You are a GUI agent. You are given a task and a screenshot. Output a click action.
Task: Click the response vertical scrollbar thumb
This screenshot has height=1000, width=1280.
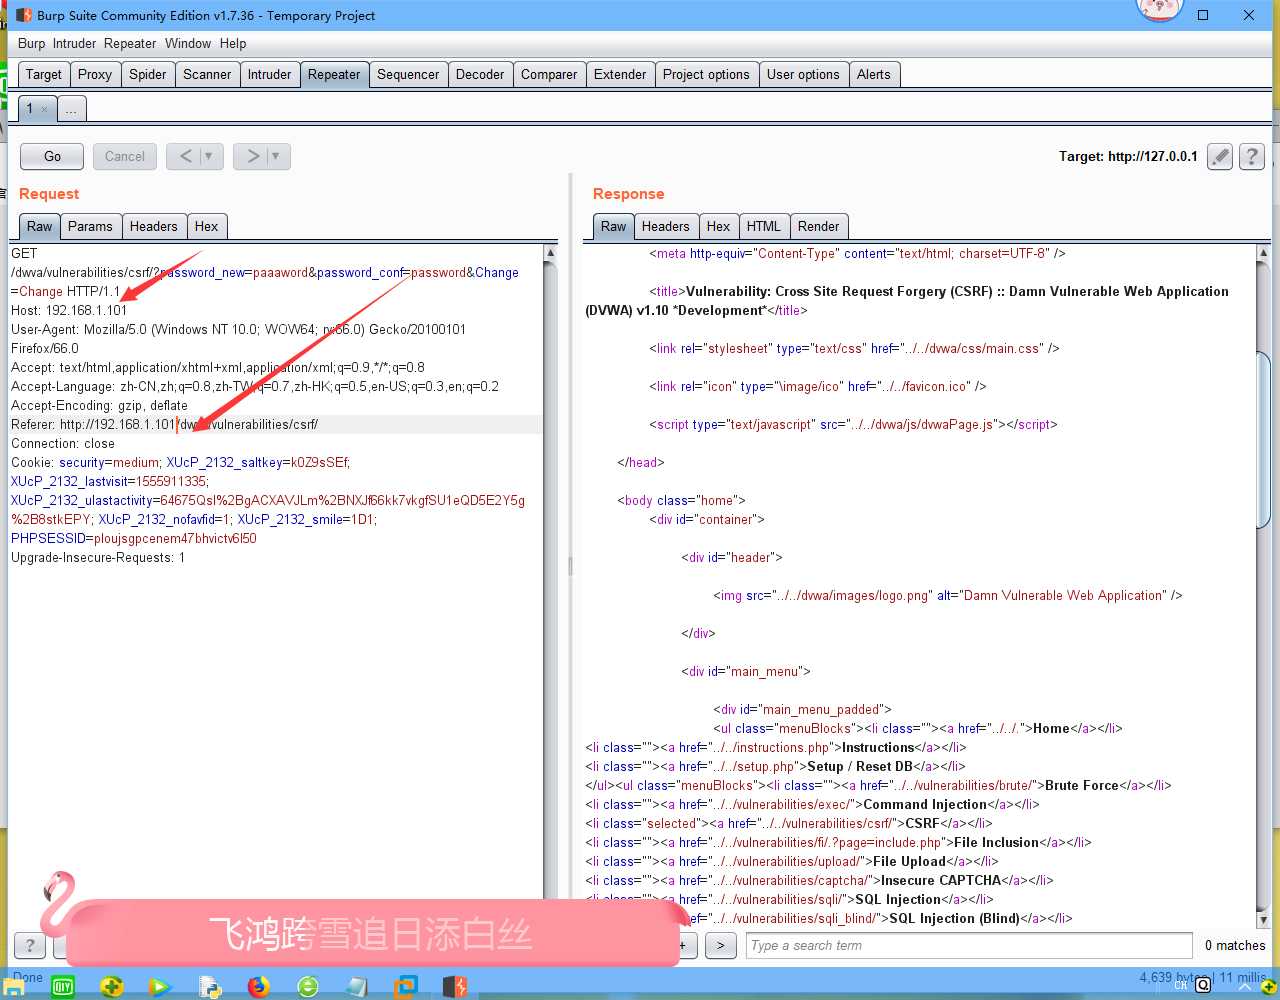tap(1263, 440)
